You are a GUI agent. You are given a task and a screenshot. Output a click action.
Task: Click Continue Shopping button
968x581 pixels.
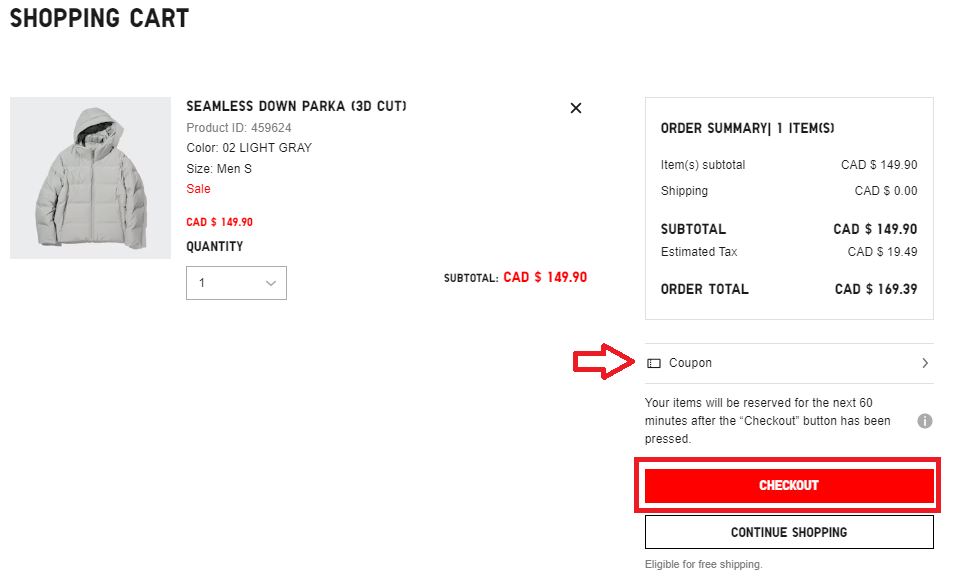789,532
